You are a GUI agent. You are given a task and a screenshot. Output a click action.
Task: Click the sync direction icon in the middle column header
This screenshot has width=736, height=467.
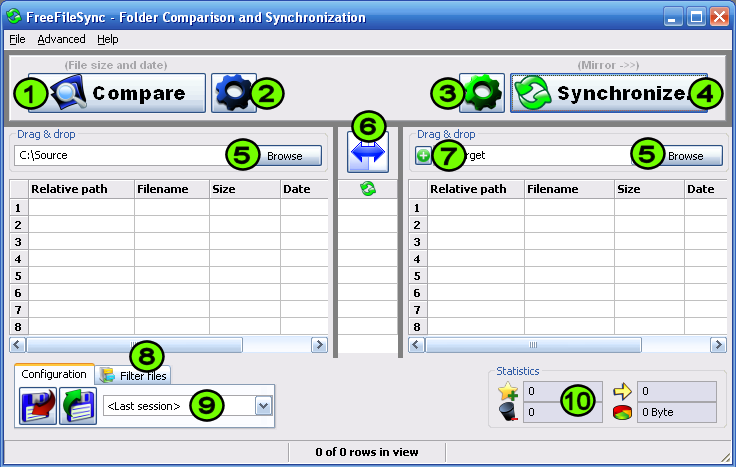click(x=367, y=189)
